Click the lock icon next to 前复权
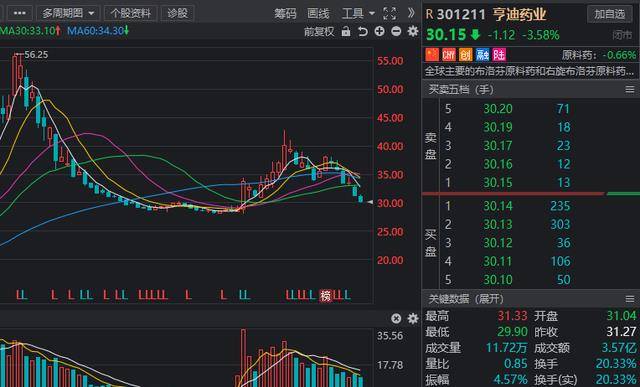The width and height of the screenshot is (640, 387). (346, 31)
